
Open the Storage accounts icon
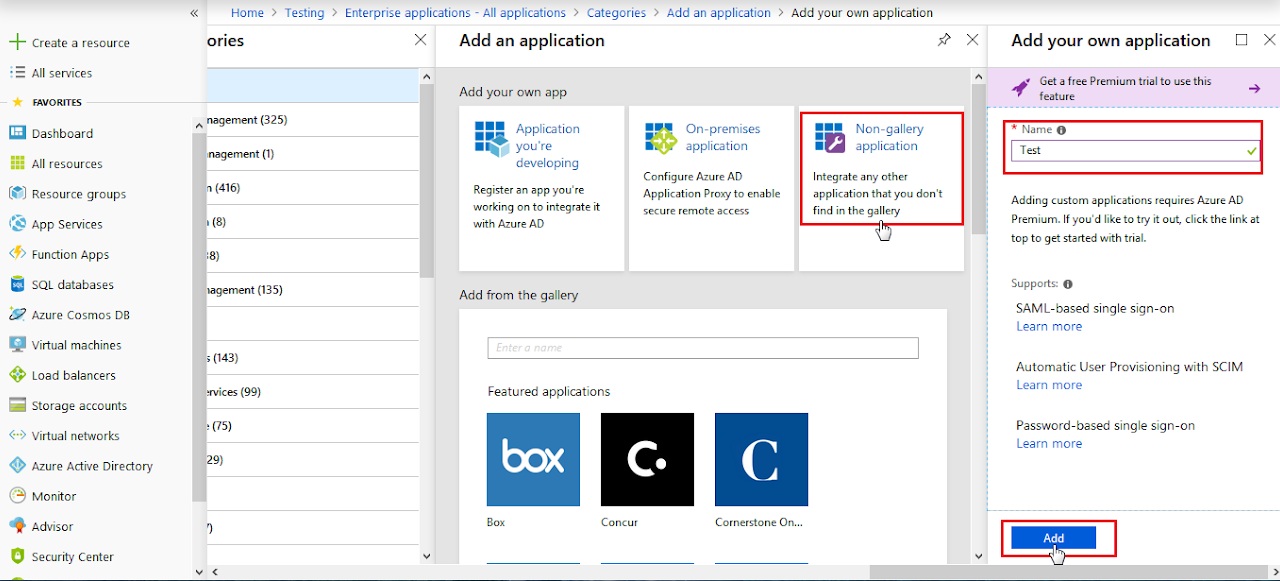click(16, 405)
